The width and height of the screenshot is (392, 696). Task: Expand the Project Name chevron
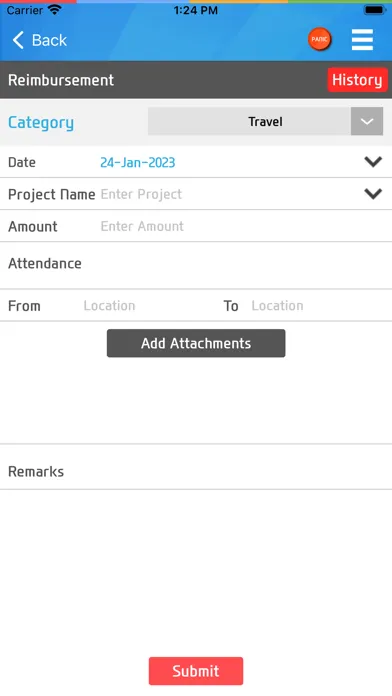[x=373, y=194]
